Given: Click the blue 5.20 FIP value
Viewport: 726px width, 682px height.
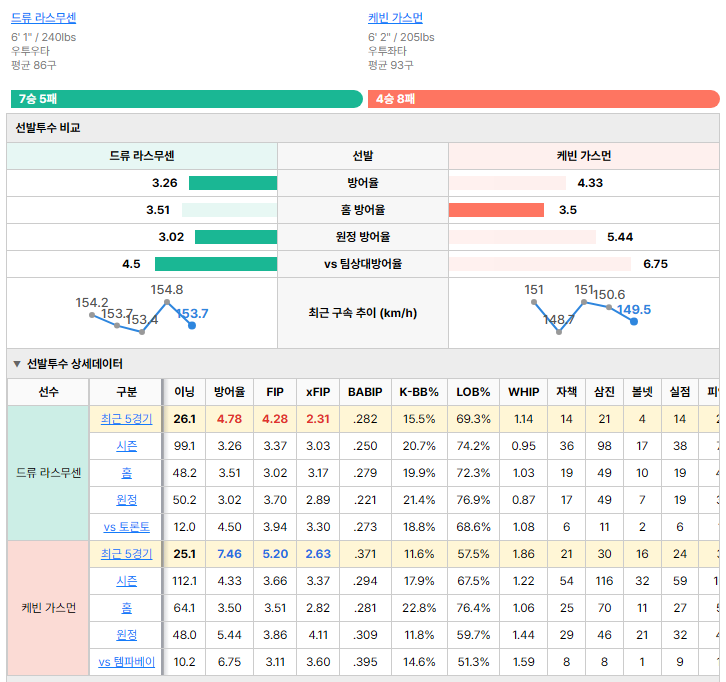Looking at the screenshot, I should coord(275,554).
